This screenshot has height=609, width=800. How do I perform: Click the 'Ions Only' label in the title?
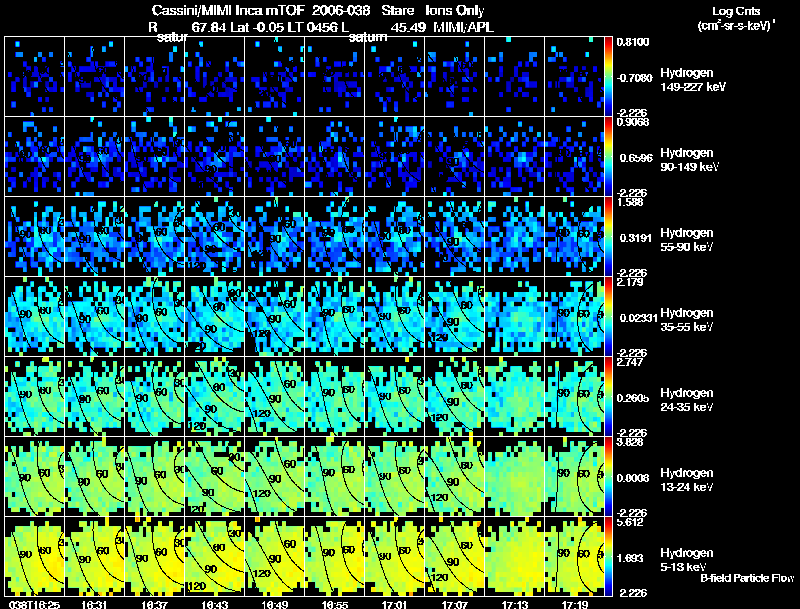pos(455,11)
